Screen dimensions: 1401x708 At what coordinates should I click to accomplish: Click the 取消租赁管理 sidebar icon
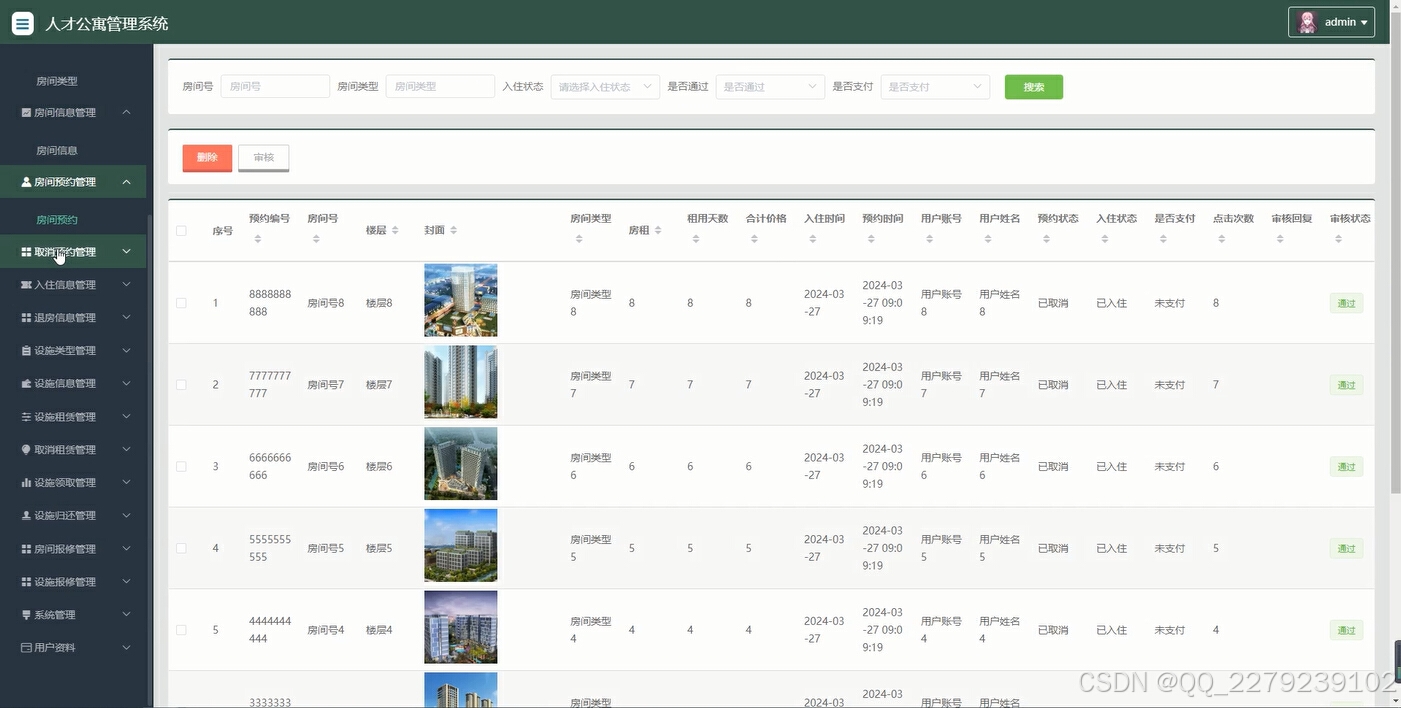26,450
